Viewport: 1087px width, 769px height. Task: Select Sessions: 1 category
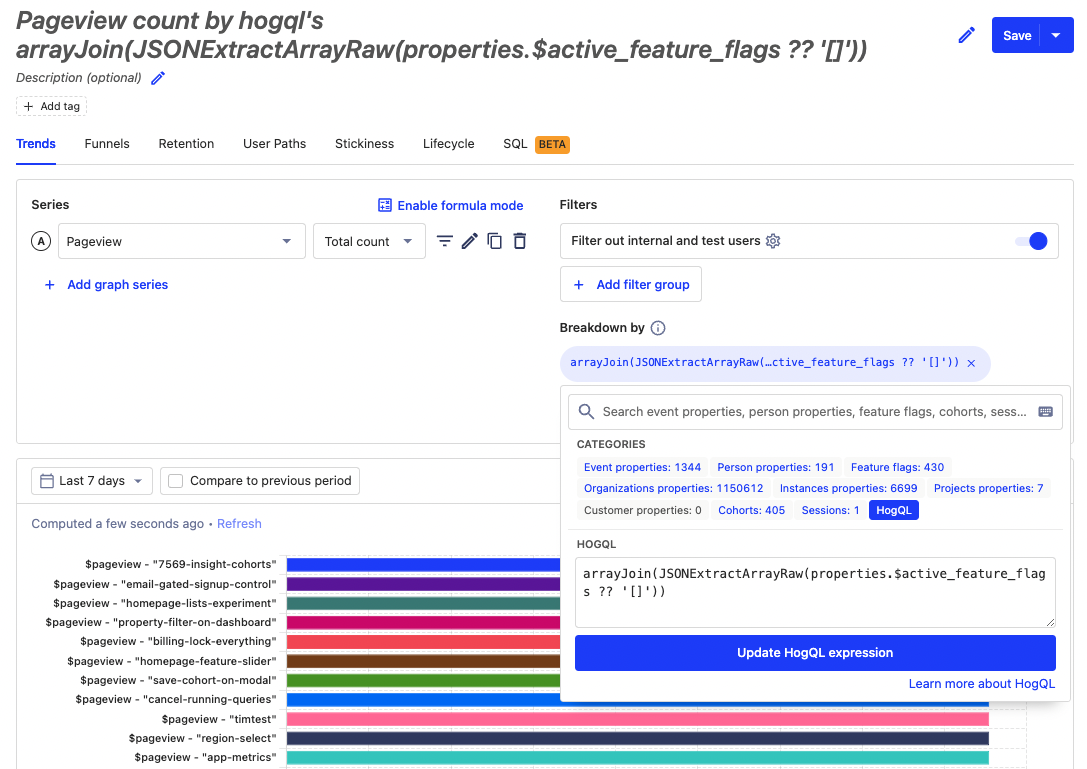click(830, 510)
